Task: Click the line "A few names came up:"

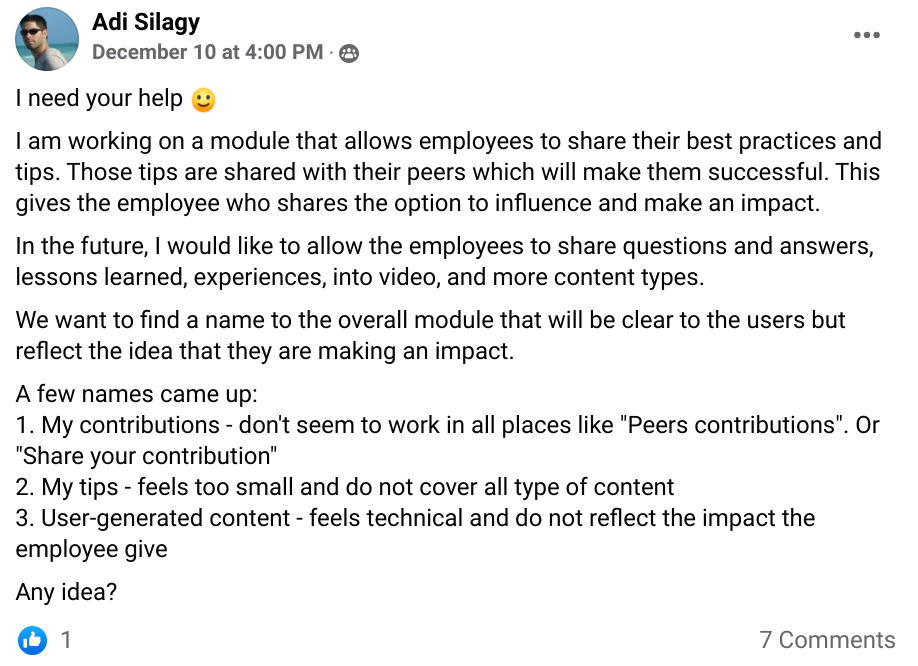Action: pyautogui.click(x=137, y=394)
